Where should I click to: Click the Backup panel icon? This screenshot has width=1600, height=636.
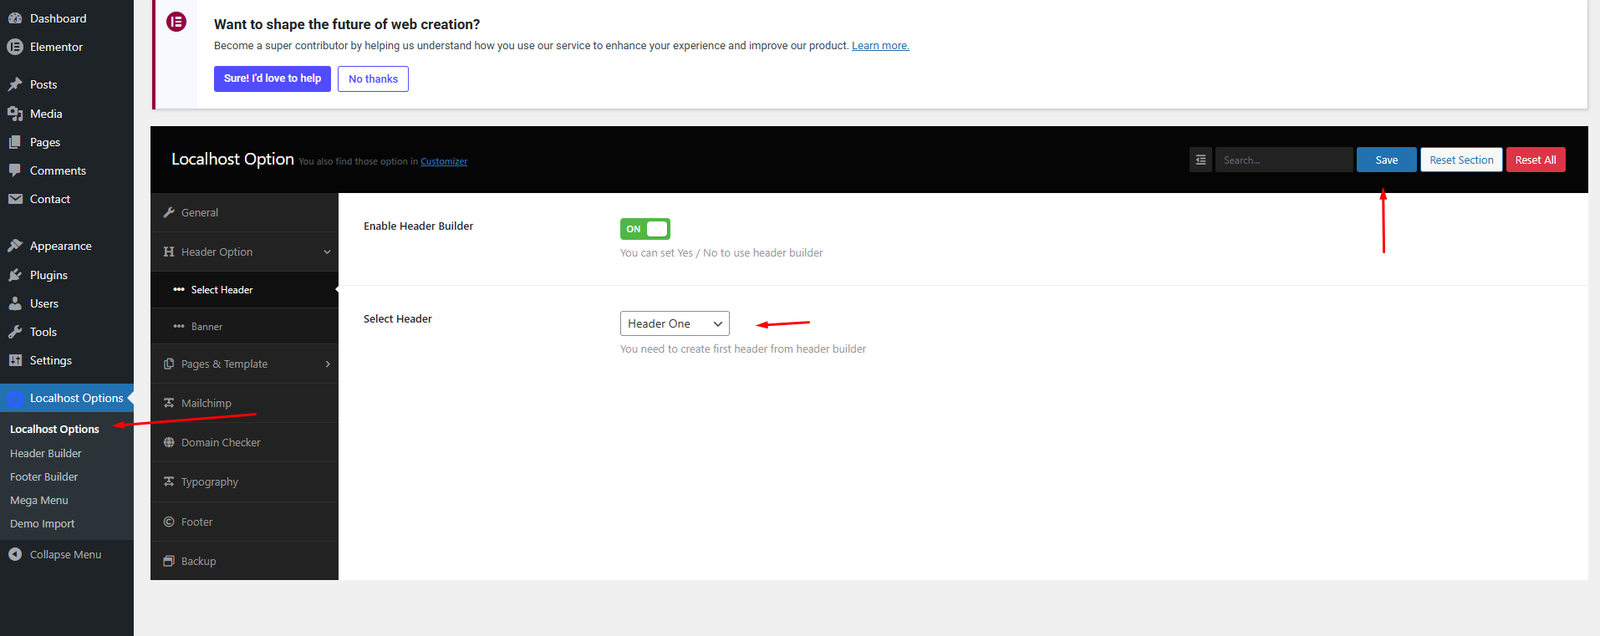pyautogui.click(x=169, y=561)
